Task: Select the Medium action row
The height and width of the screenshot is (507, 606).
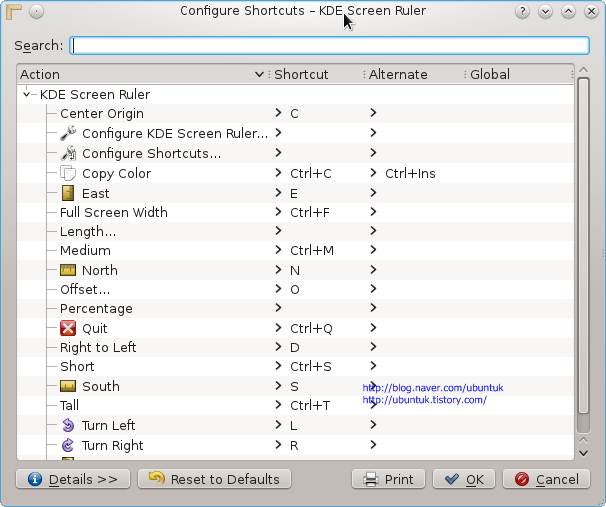Action: click(x=296, y=250)
